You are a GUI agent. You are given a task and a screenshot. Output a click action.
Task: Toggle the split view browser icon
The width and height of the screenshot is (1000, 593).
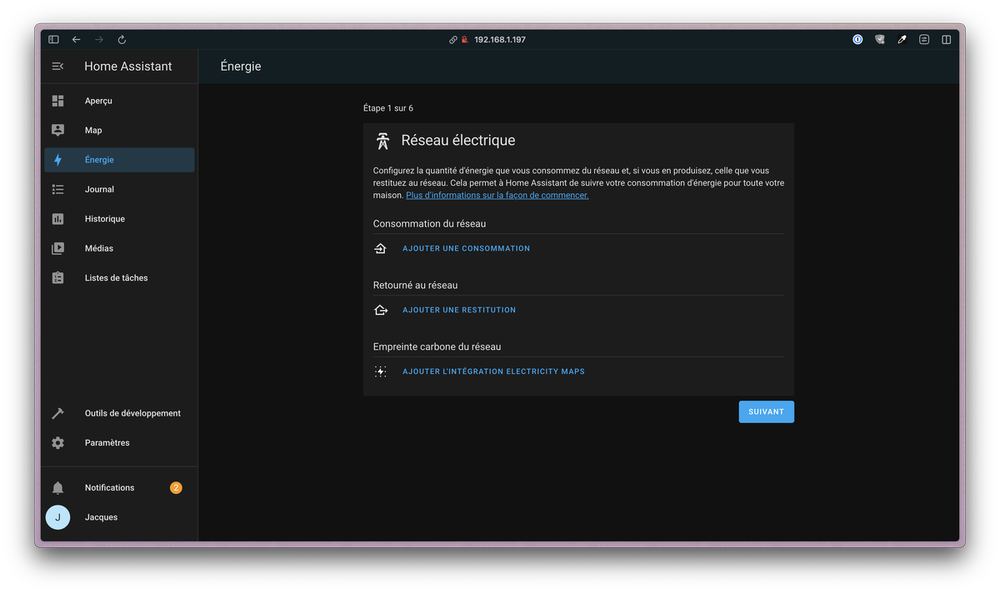click(946, 40)
